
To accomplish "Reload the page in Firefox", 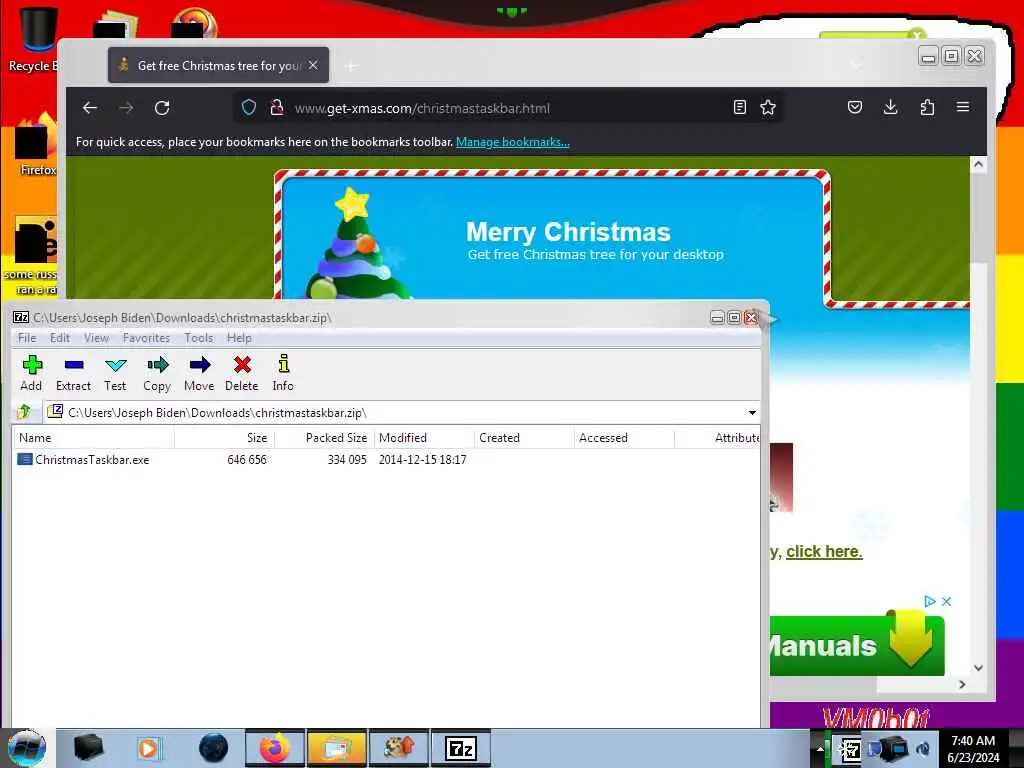I will pos(162,108).
